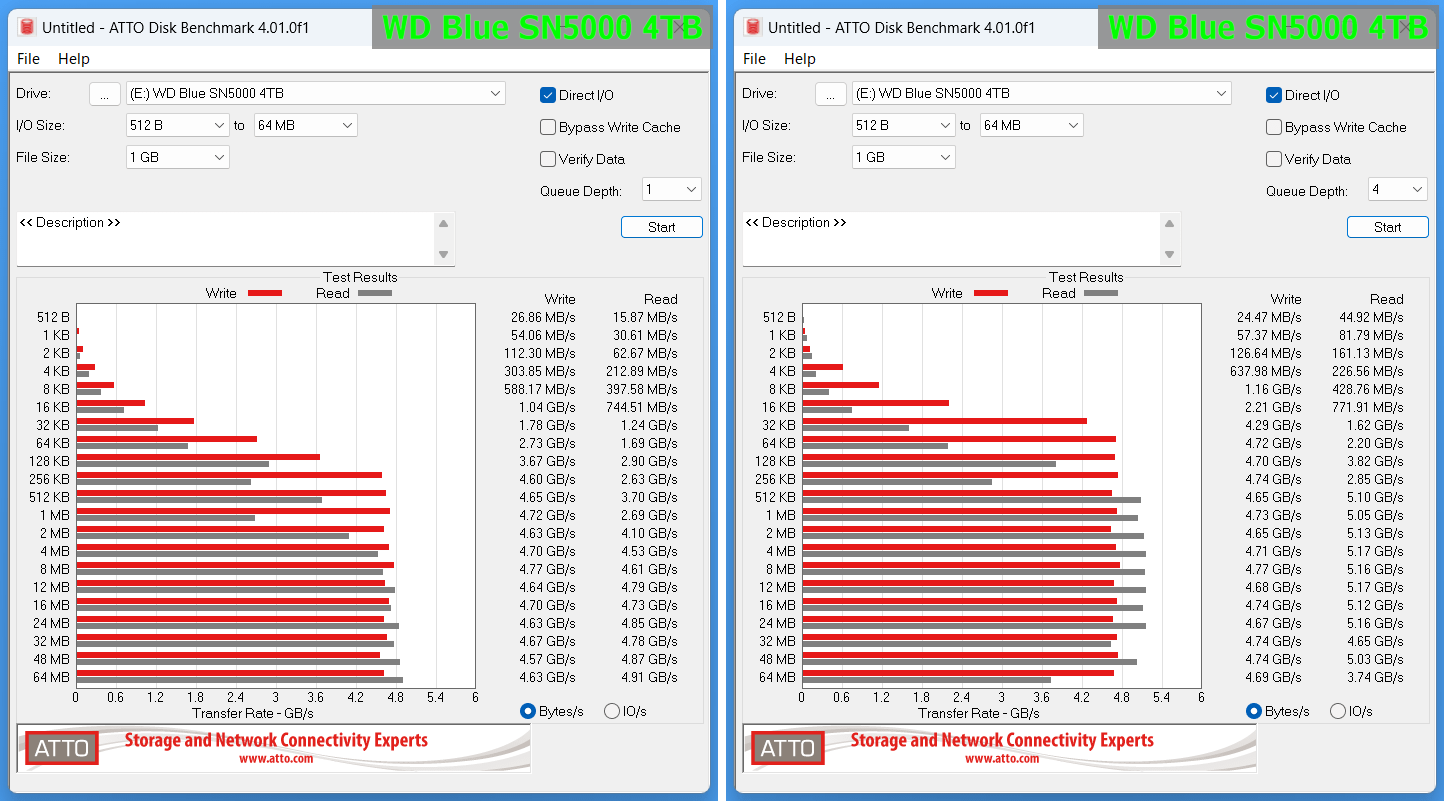This screenshot has width=1444, height=801.
Task: Enable Bypass Write Cache in the right window
Action: 1274,127
